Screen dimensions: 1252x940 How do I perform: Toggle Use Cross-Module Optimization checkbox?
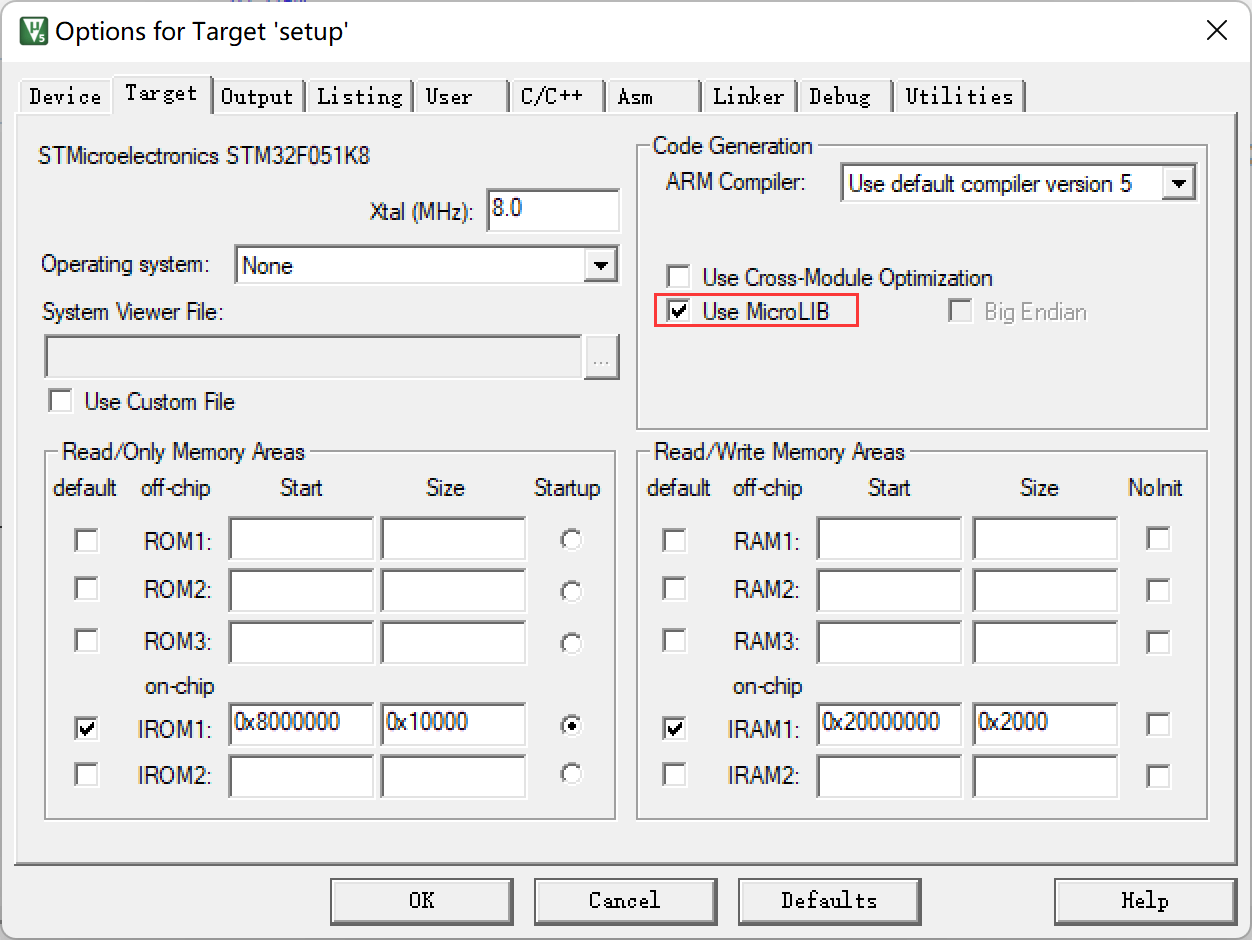(679, 277)
